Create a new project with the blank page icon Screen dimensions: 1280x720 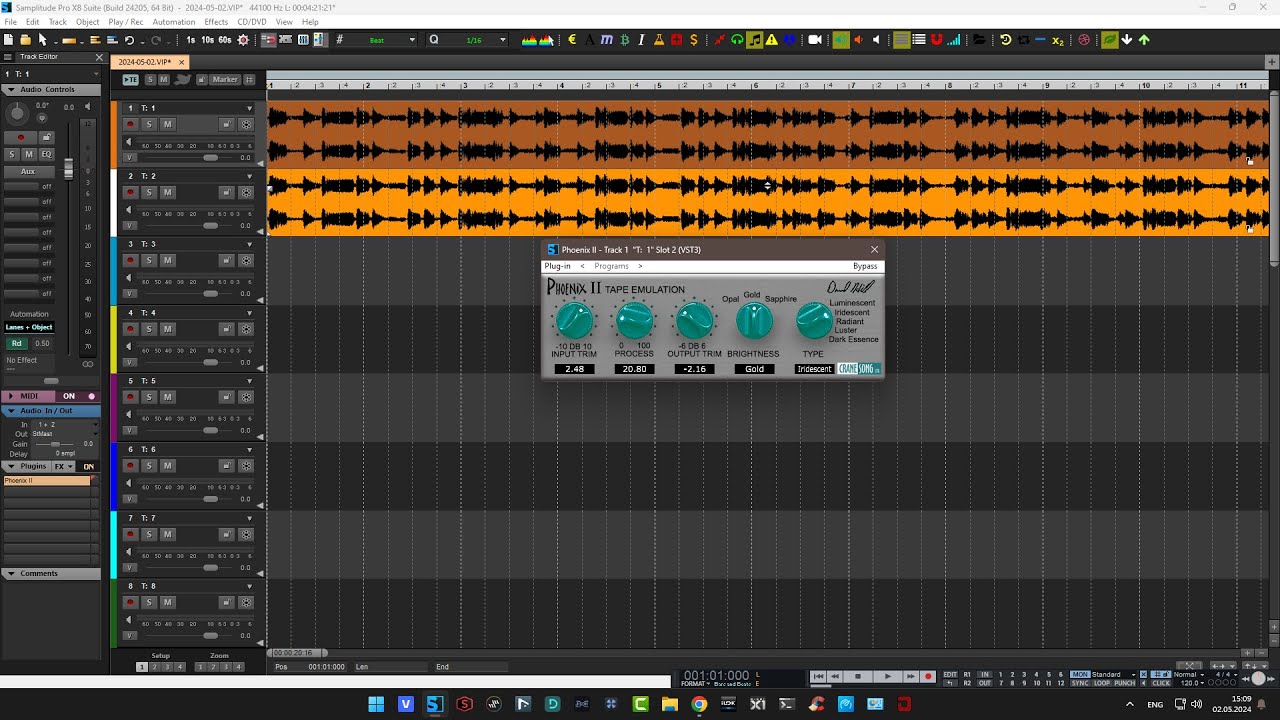click(8, 40)
